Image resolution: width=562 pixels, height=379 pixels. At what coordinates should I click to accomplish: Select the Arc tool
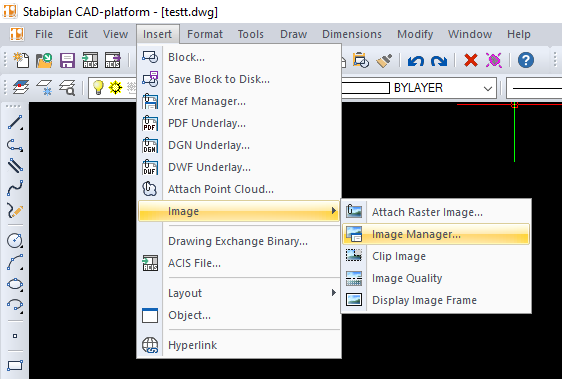(x=15, y=262)
